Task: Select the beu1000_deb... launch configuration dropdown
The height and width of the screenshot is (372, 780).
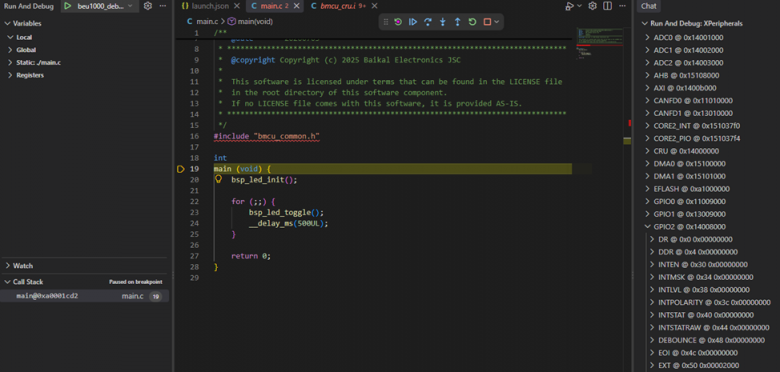Action: pyautogui.click(x=99, y=6)
